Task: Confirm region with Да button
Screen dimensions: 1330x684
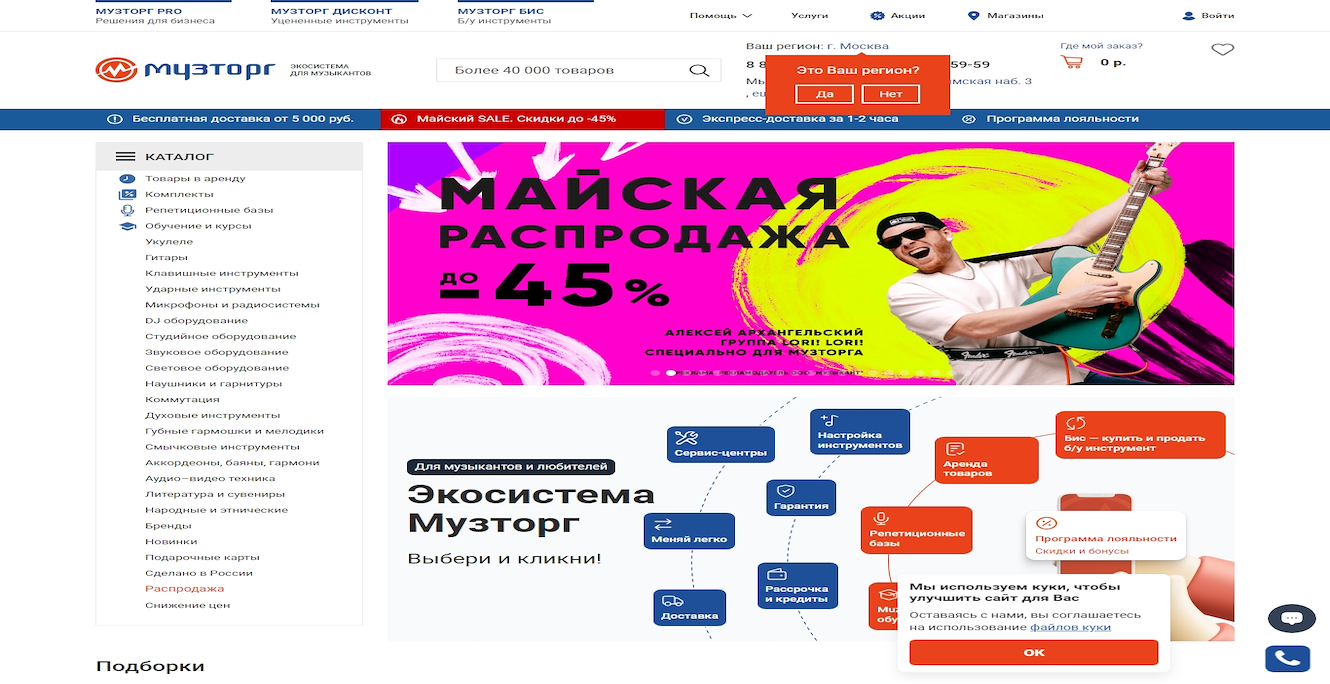Action: [825, 94]
